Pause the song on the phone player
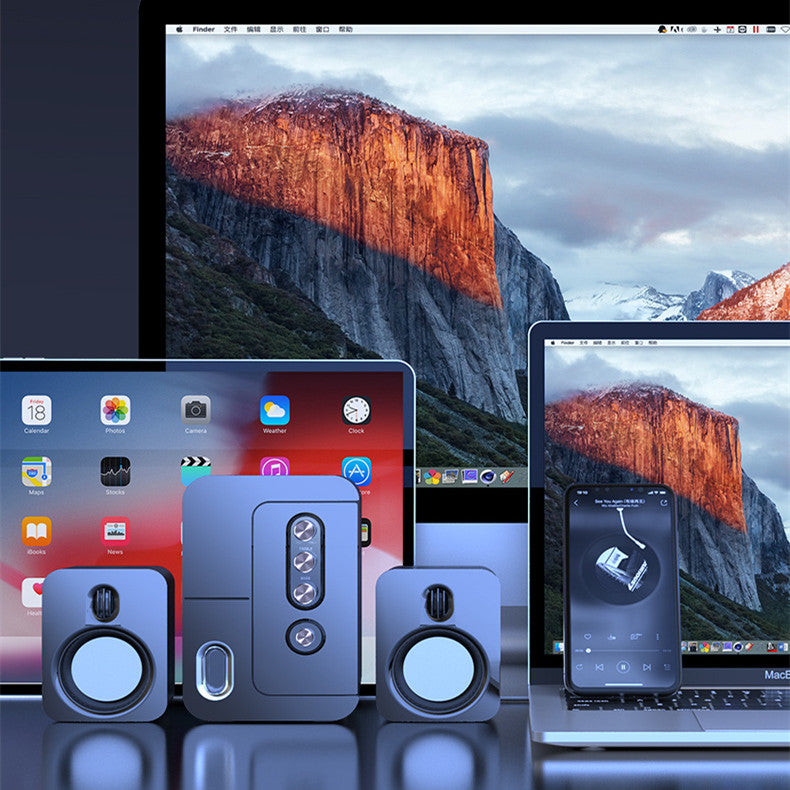Viewport: 790px width, 790px height. [x=623, y=666]
